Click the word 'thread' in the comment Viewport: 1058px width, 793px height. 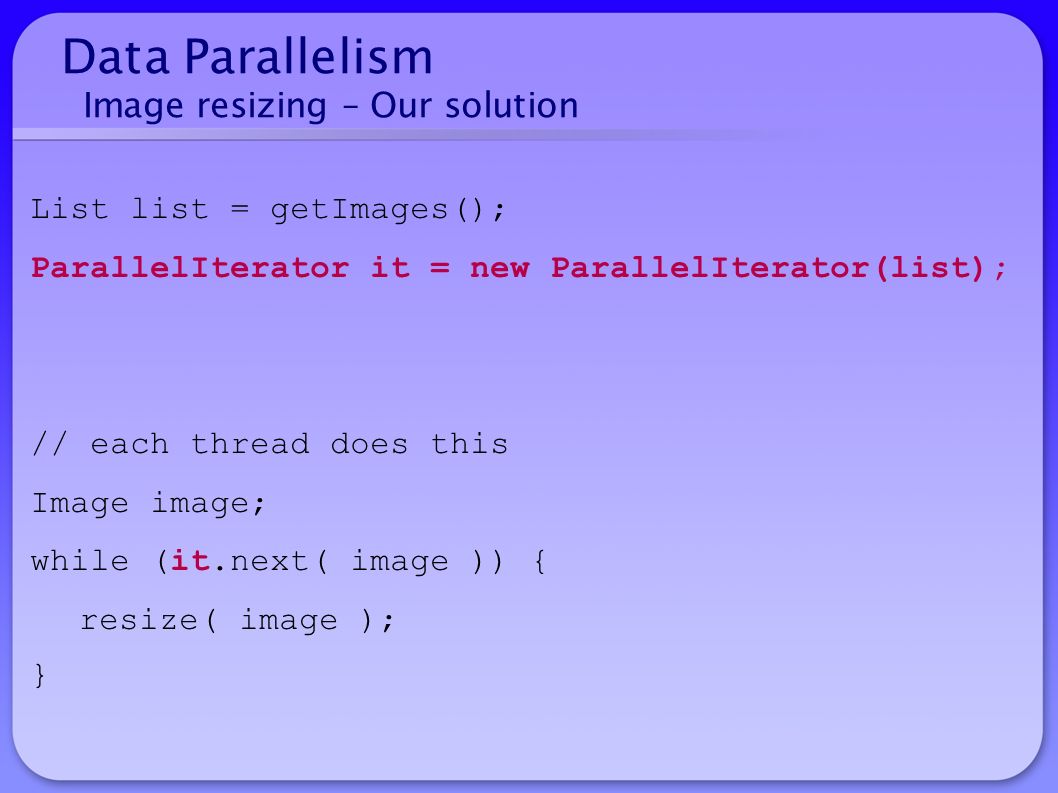tap(250, 444)
